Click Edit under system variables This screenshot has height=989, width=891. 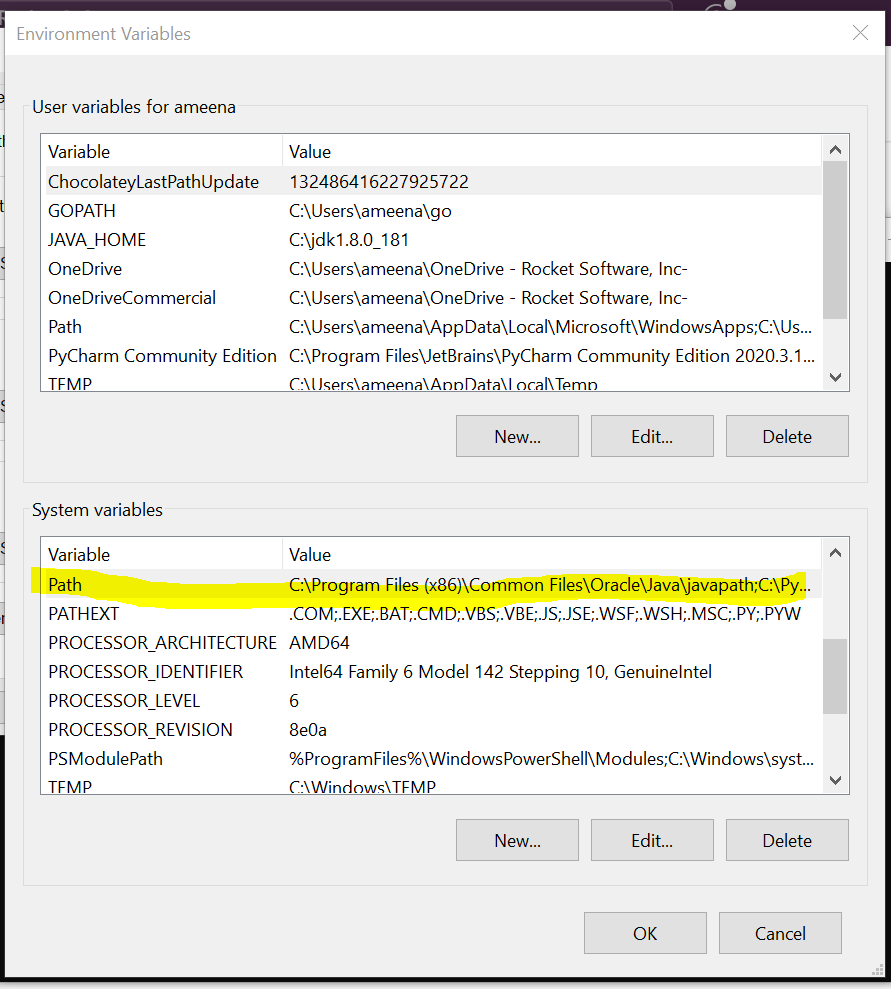(652, 840)
